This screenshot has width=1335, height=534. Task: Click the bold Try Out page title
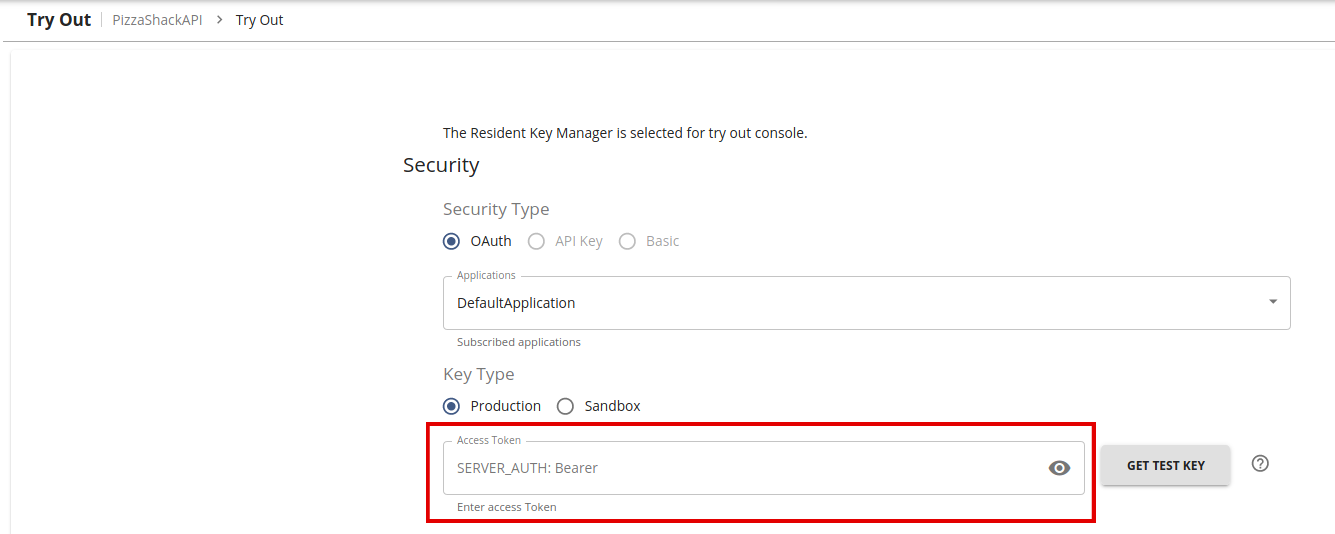point(59,20)
